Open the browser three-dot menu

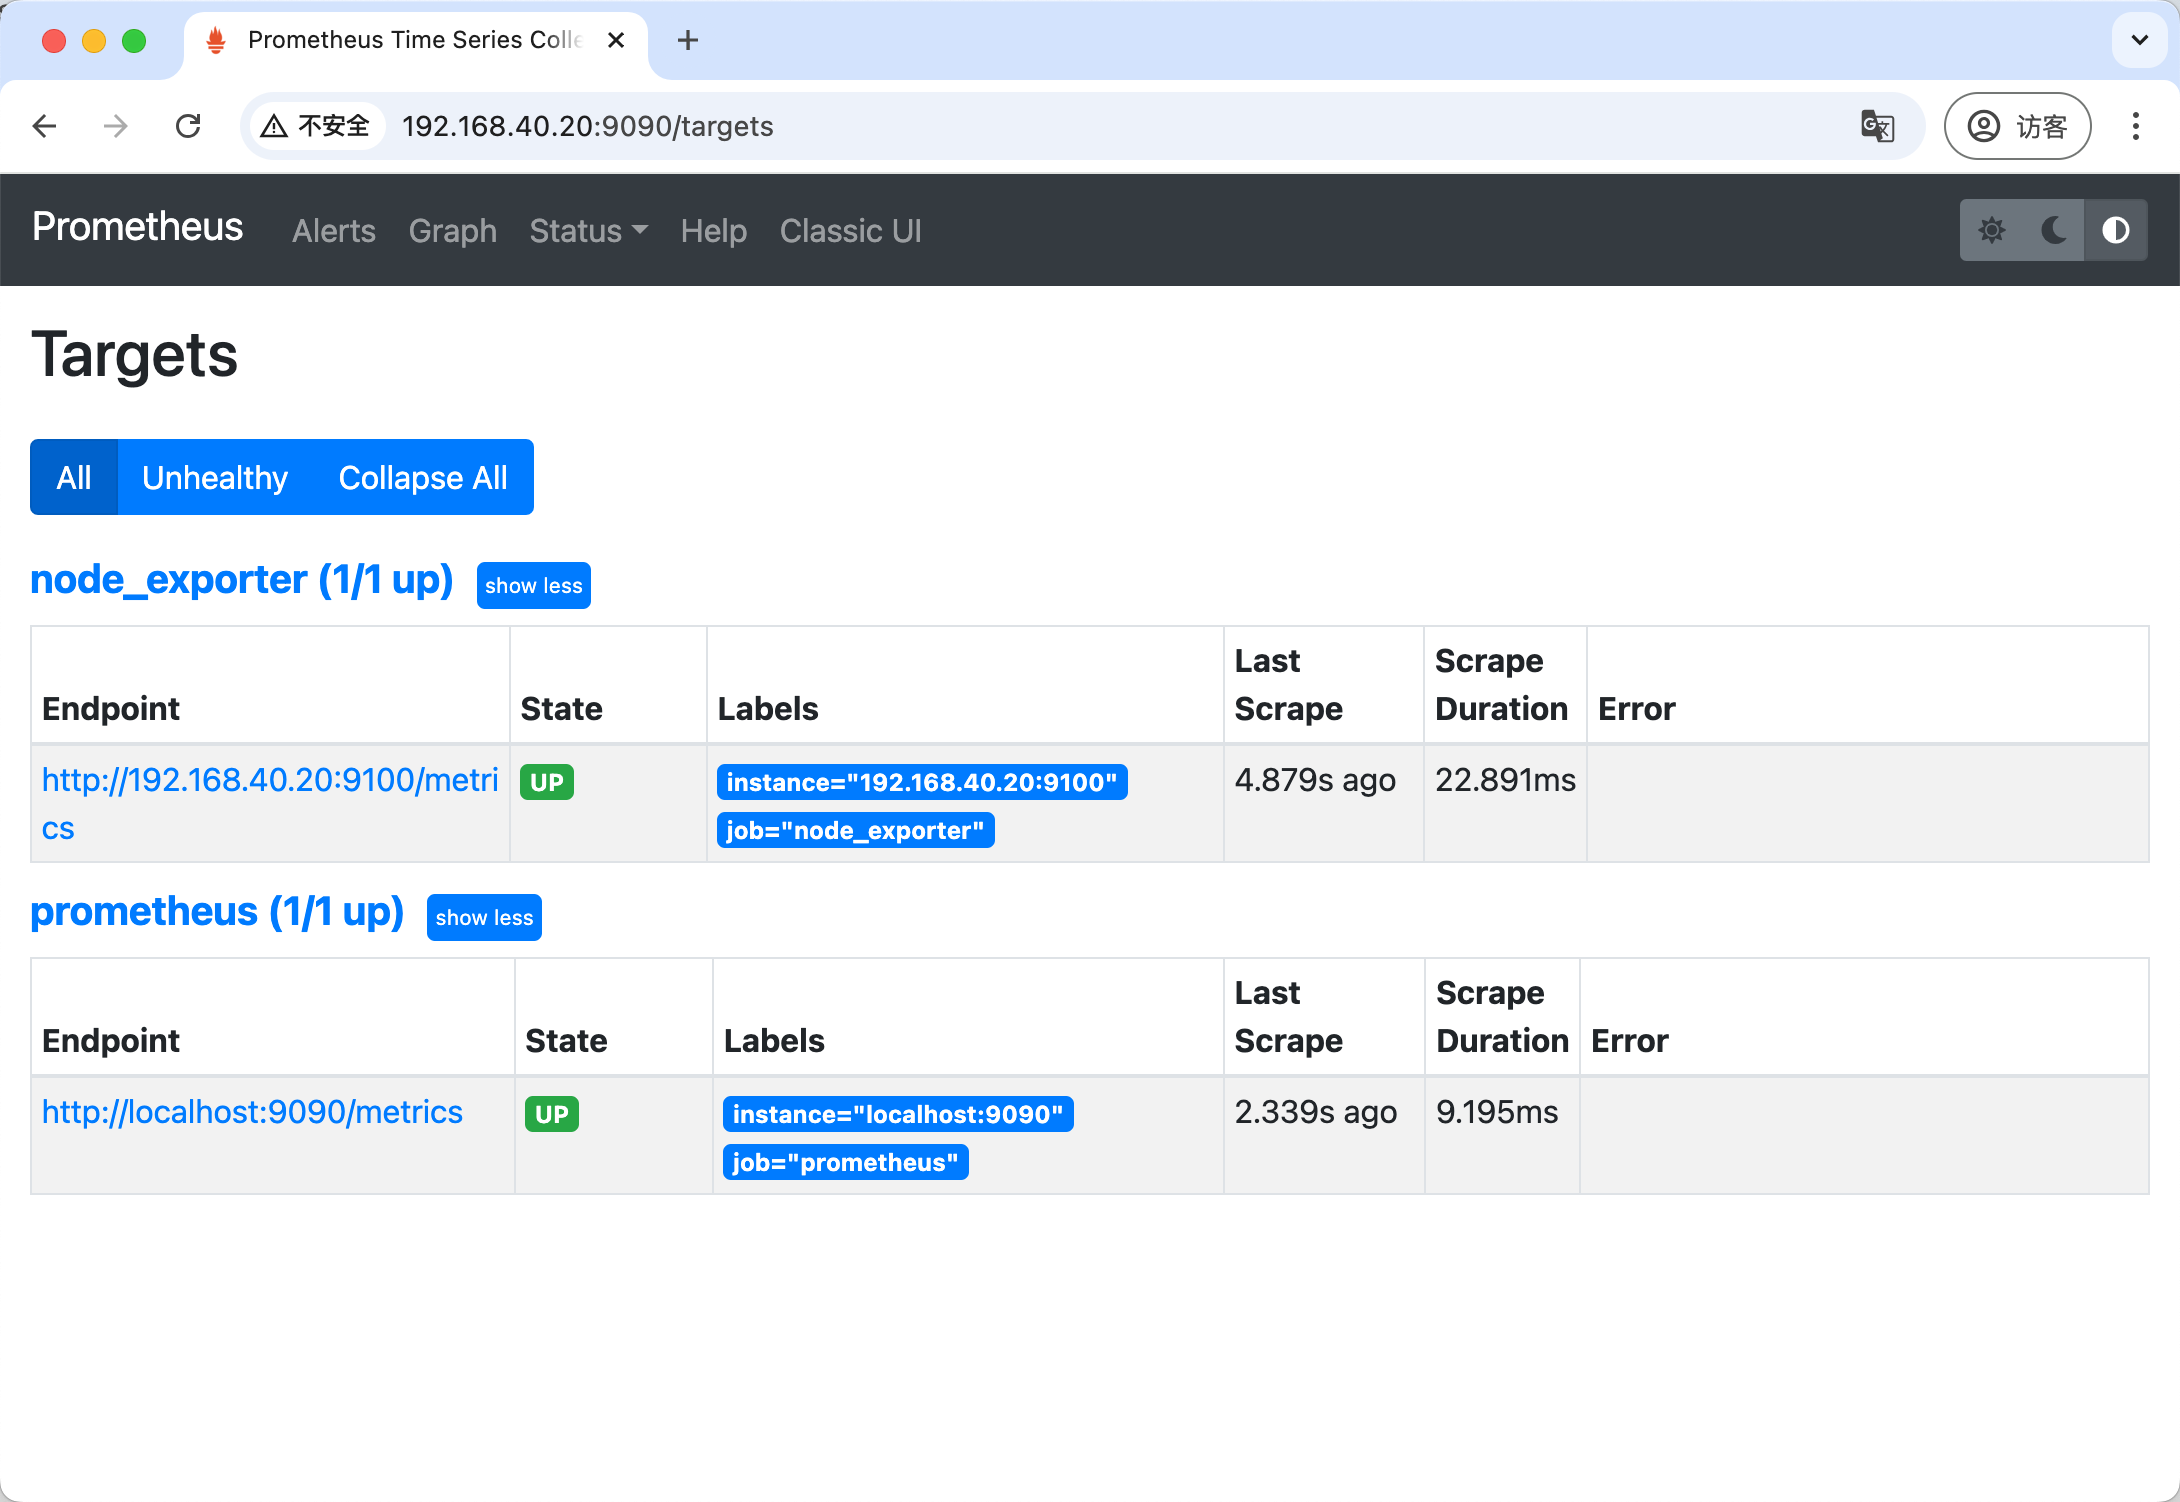point(2135,126)
